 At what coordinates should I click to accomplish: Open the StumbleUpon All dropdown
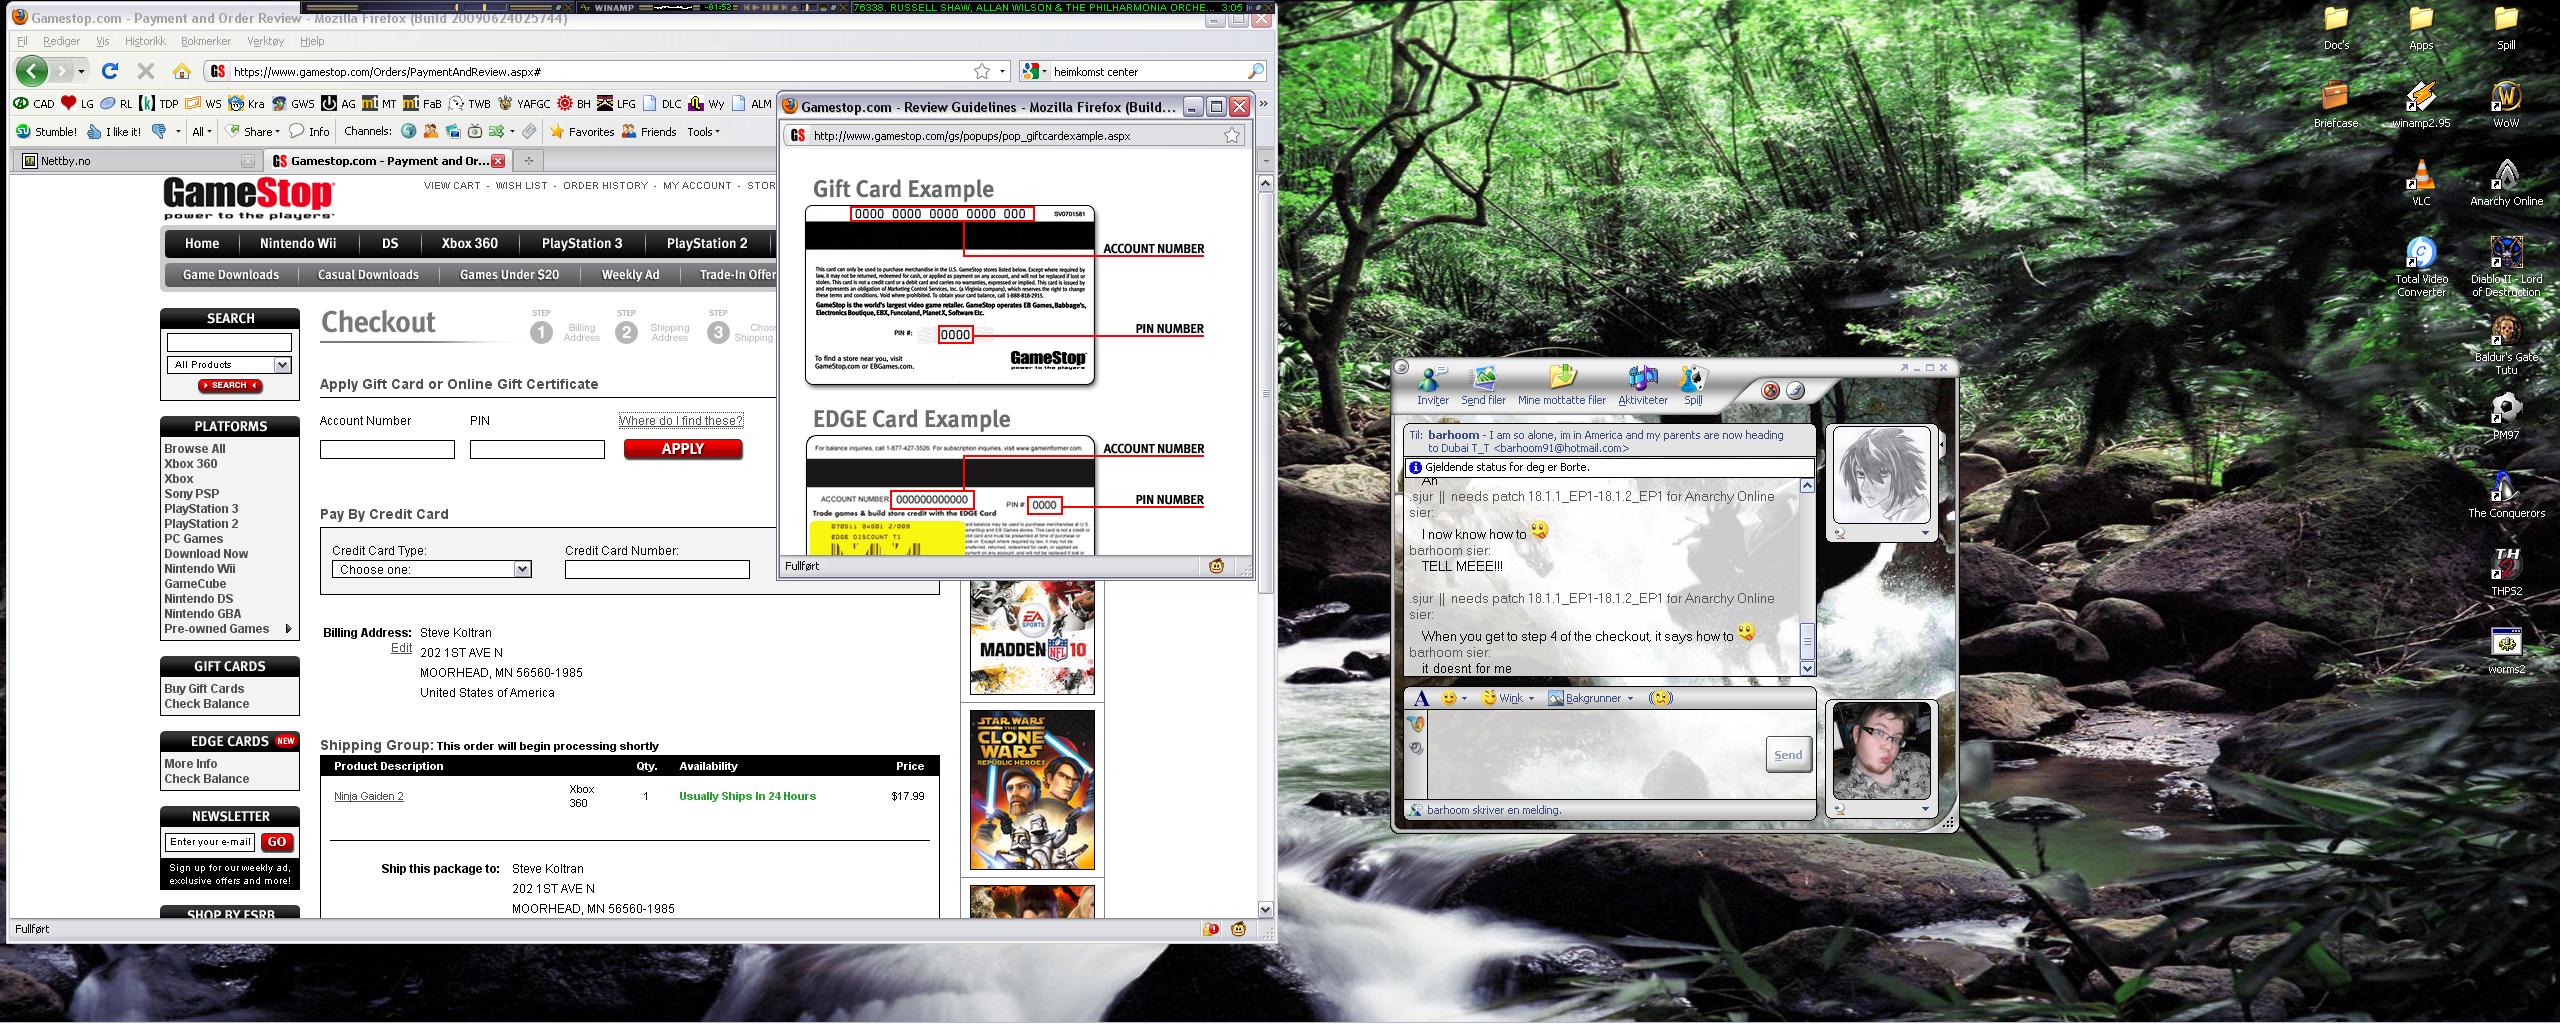201,131
